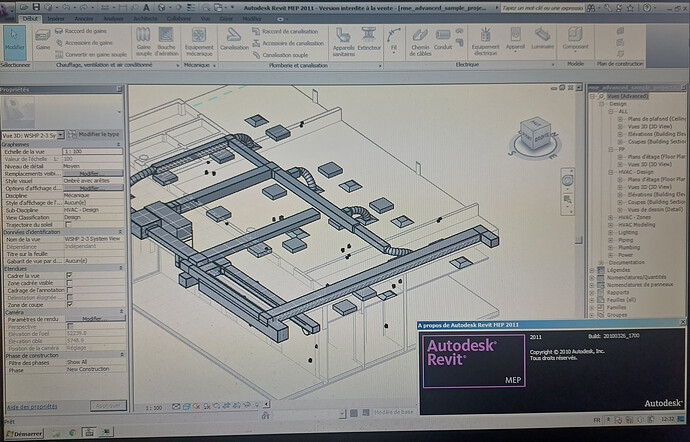690x442 pixels.
Task: Select the Extincteur sprinkler tool
Action: pos(369,40)
